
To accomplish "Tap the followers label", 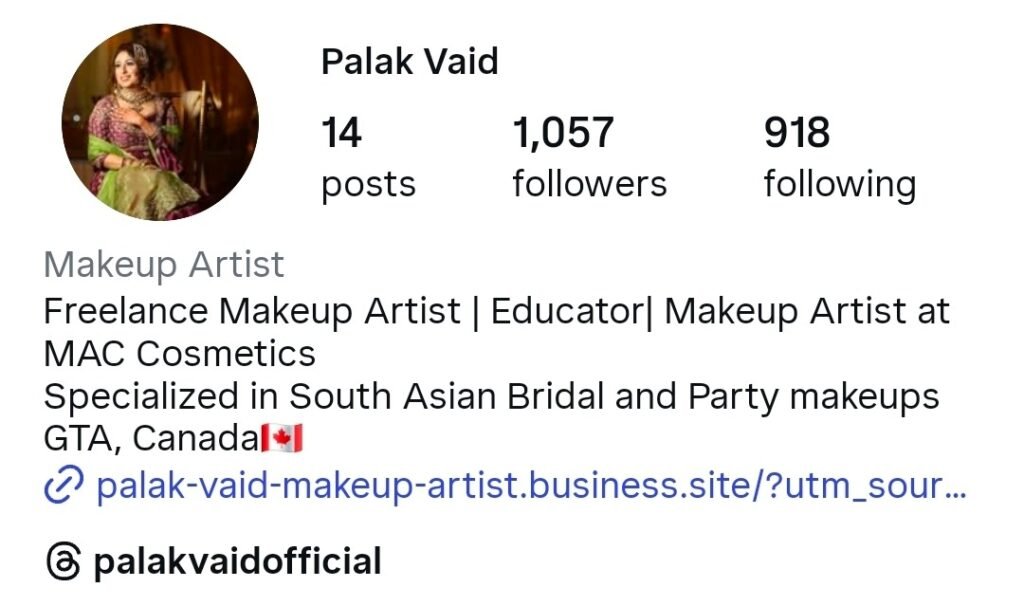I will coord(589,183).
